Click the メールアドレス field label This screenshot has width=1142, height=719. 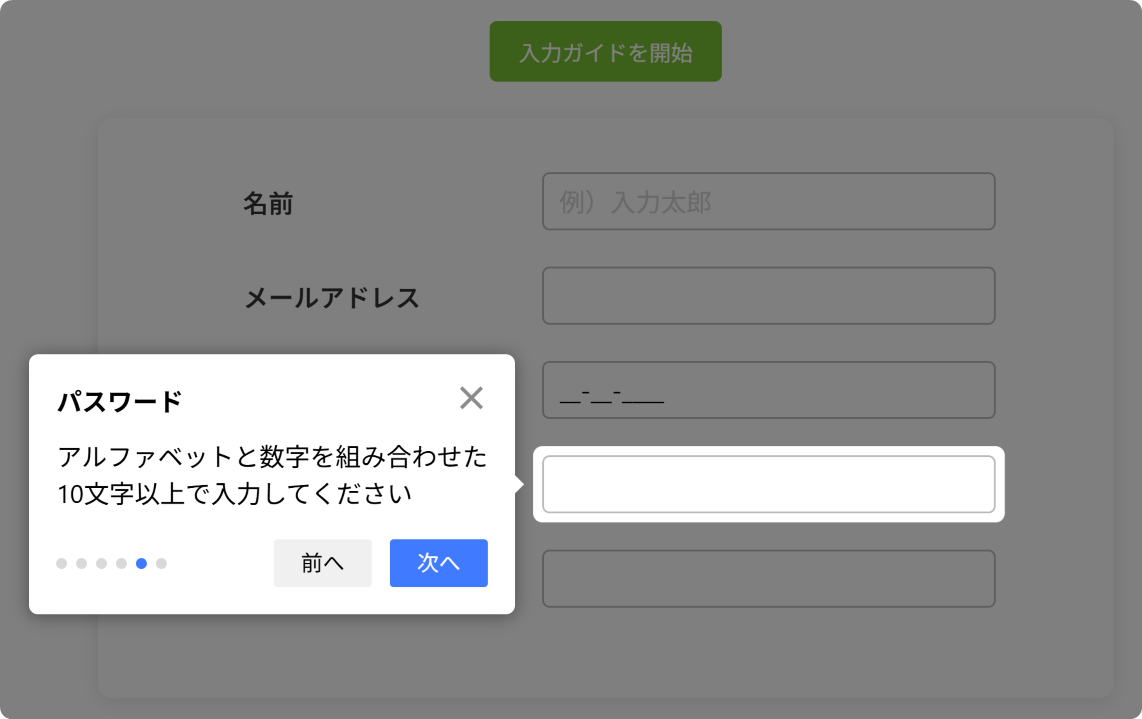coord(332,298)
